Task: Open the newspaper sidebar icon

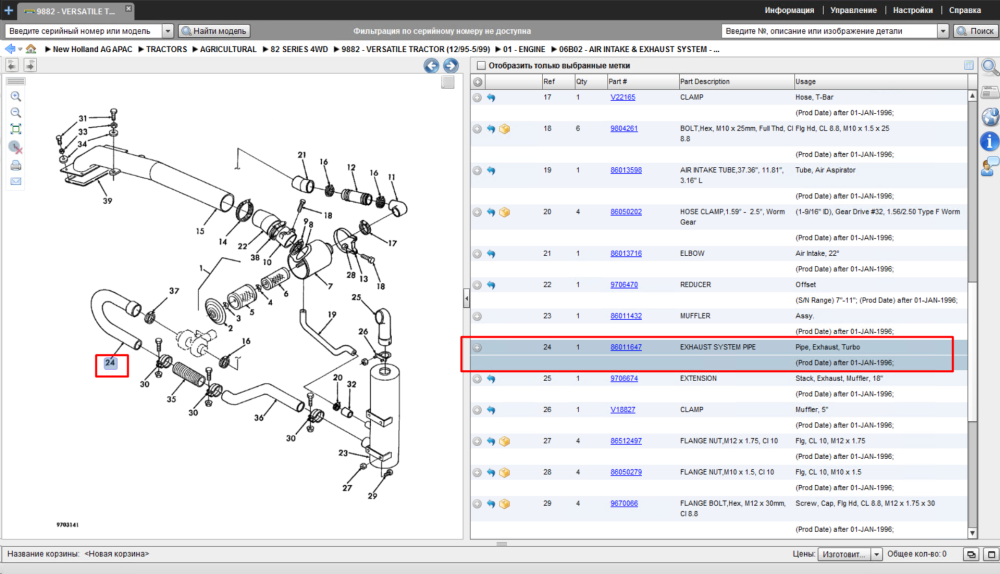Action: coord(990,93)
